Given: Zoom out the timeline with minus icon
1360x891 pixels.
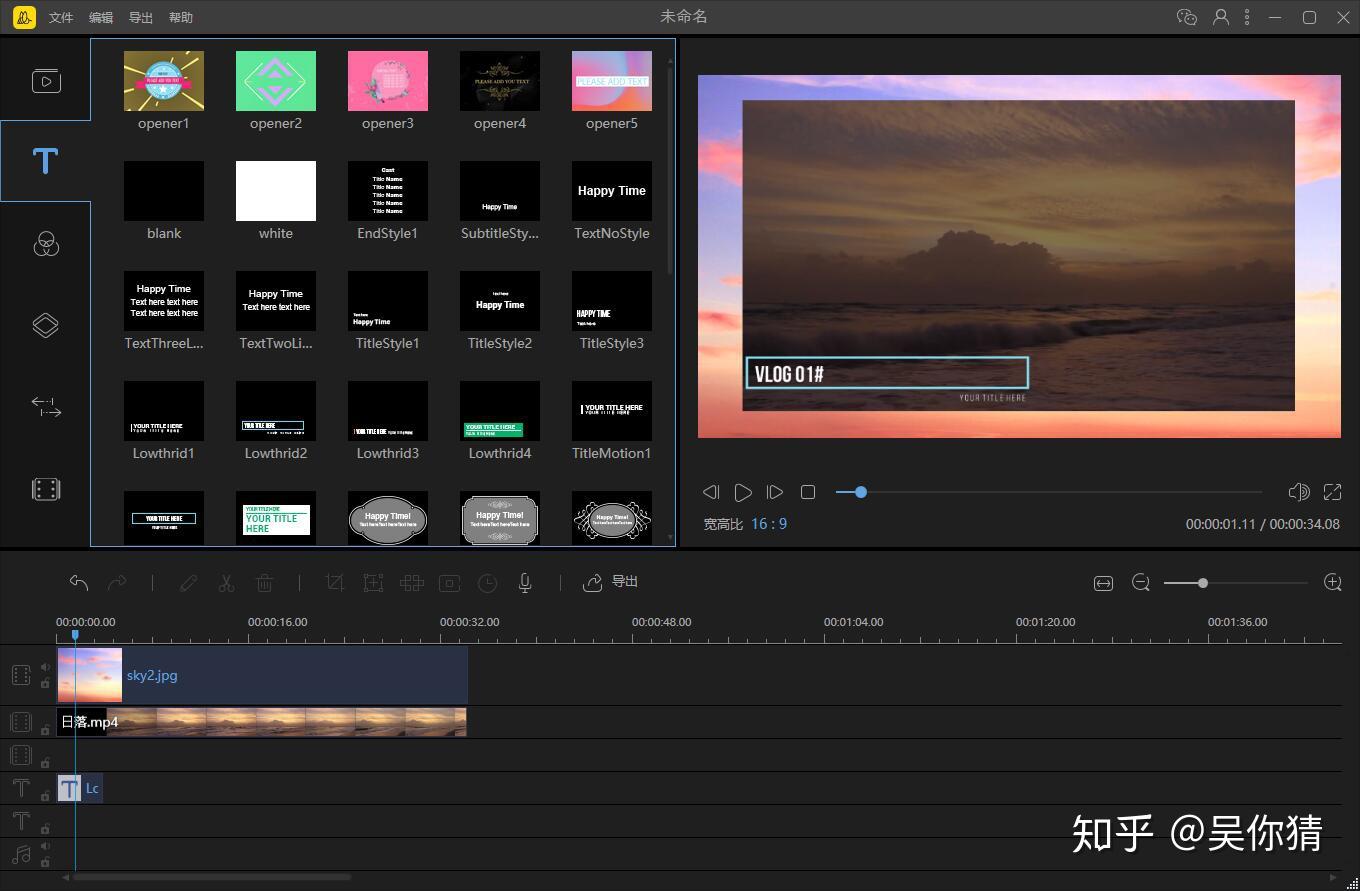Looking at the screenshot, I should [1141, 582].
